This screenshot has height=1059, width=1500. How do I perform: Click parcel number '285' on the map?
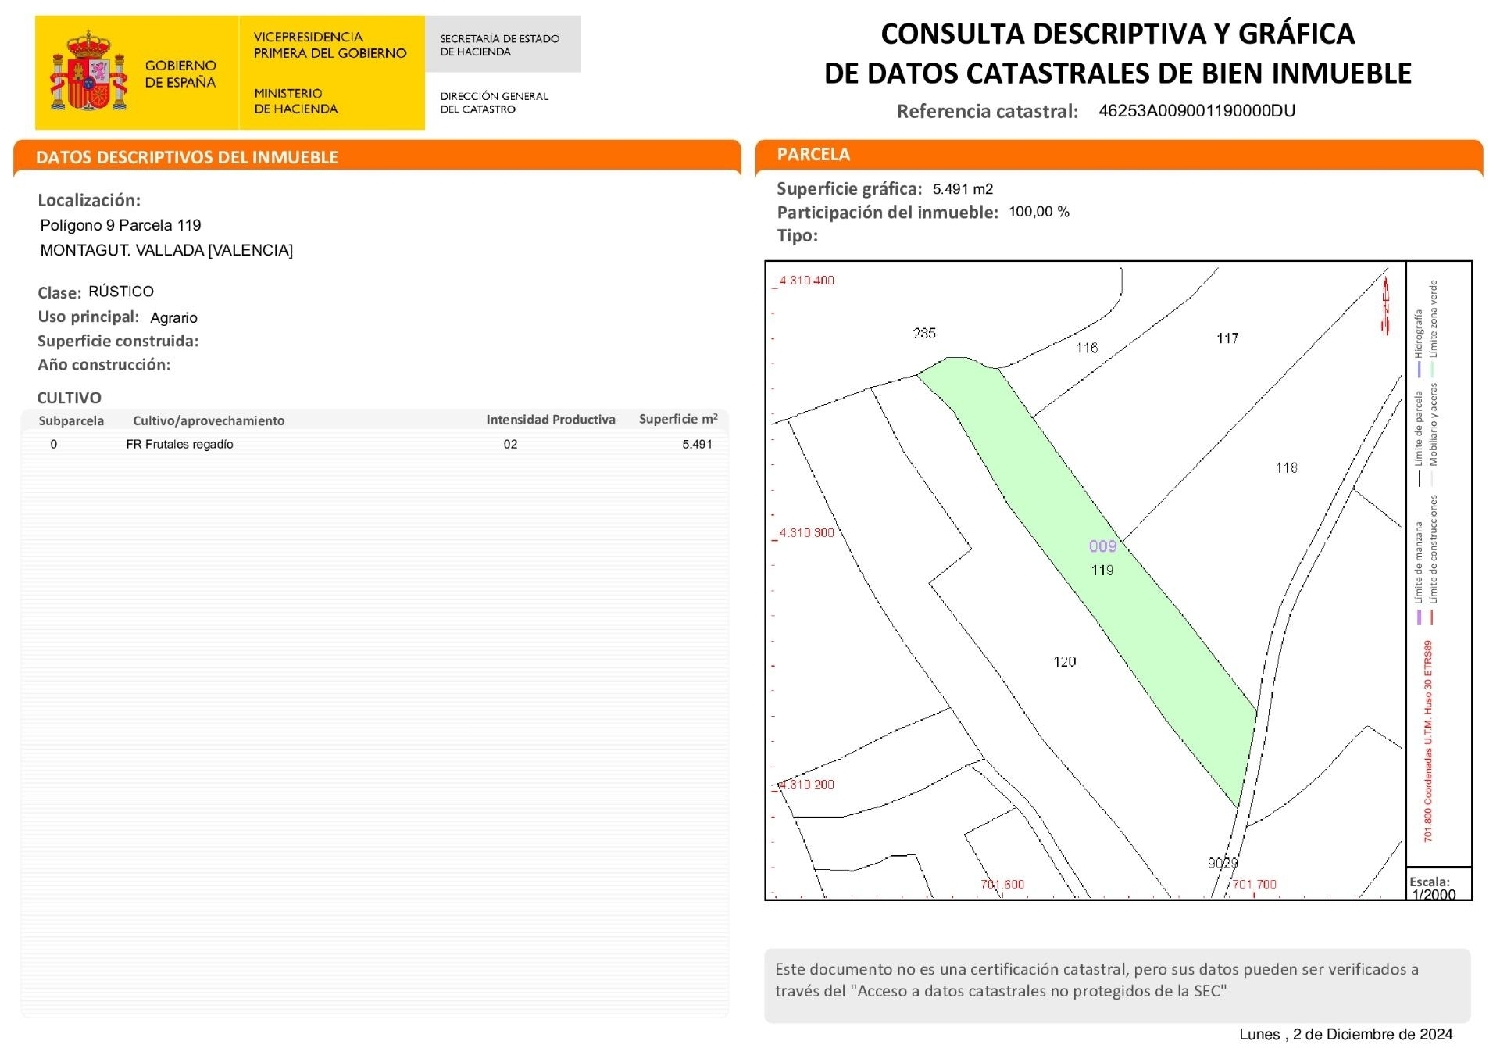(x=924, y=333)
